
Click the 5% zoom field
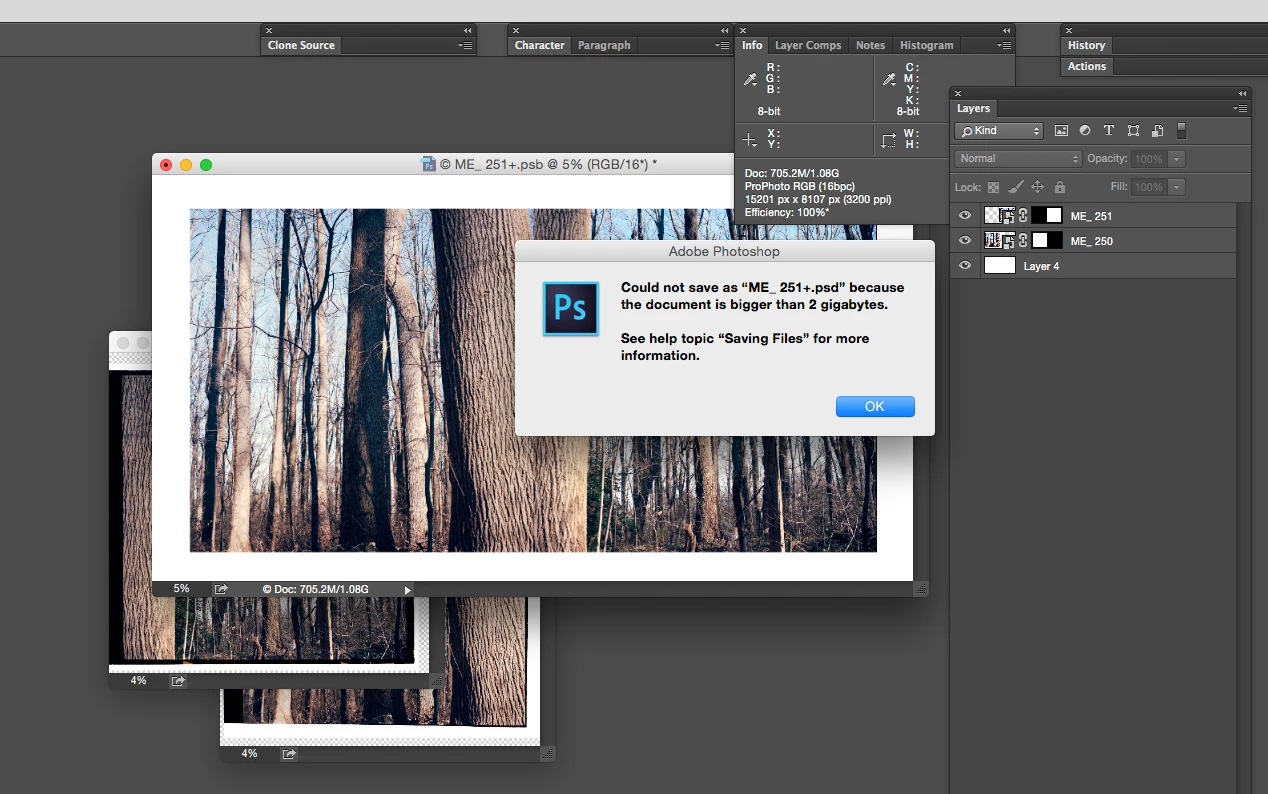pos(181,589)
